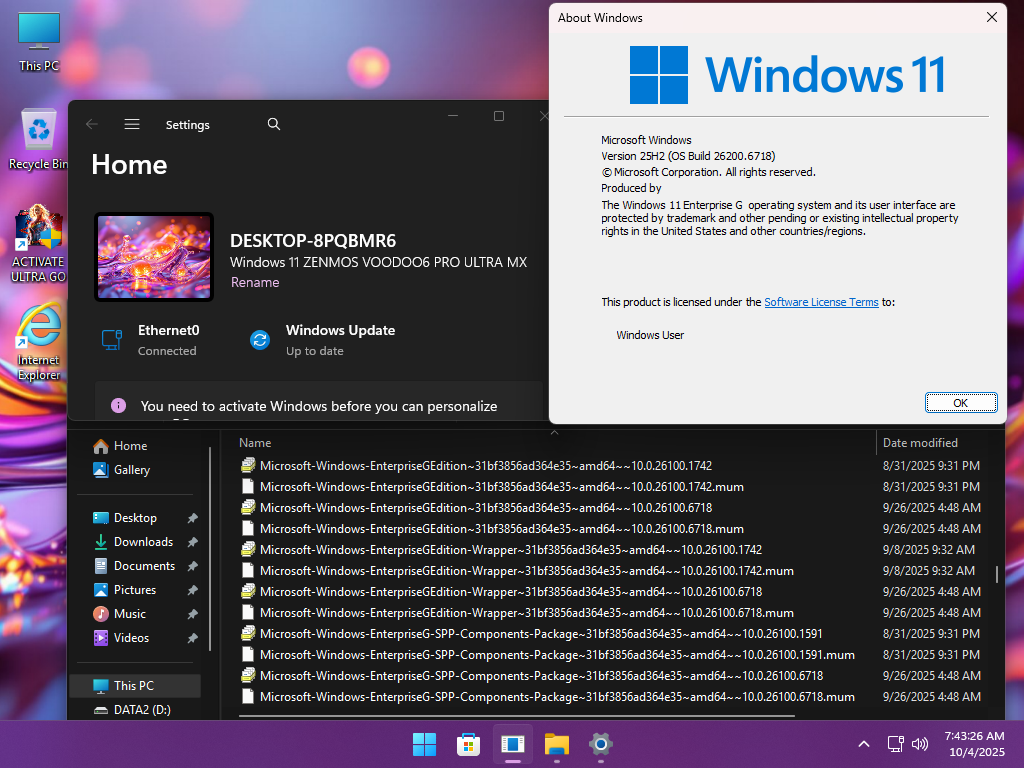Open Videos in Explorer quick access

[x=131, y=638]
